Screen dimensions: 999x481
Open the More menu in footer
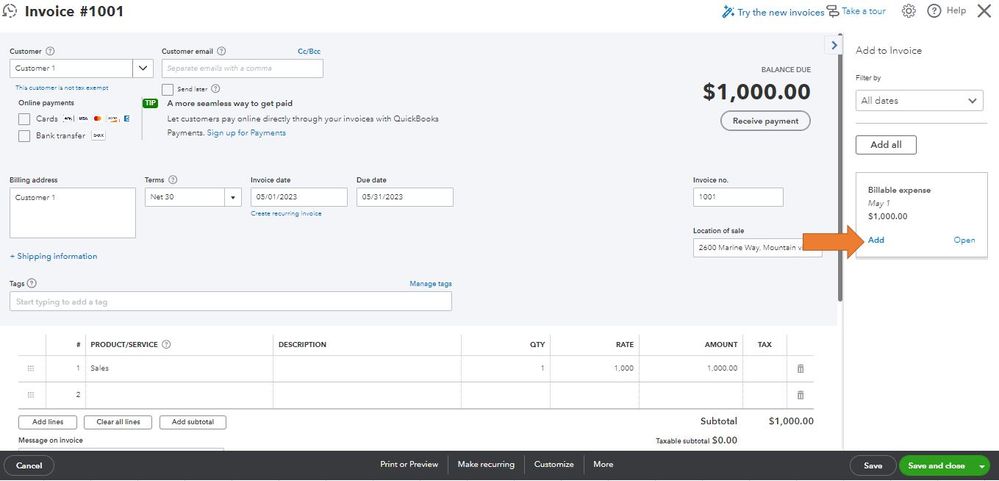pos(603,465)
